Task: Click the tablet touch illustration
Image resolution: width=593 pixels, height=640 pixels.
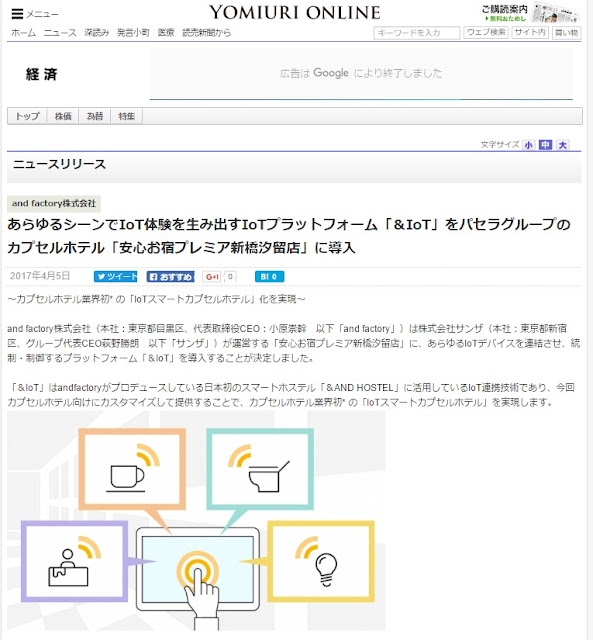Action: [198, 569]
